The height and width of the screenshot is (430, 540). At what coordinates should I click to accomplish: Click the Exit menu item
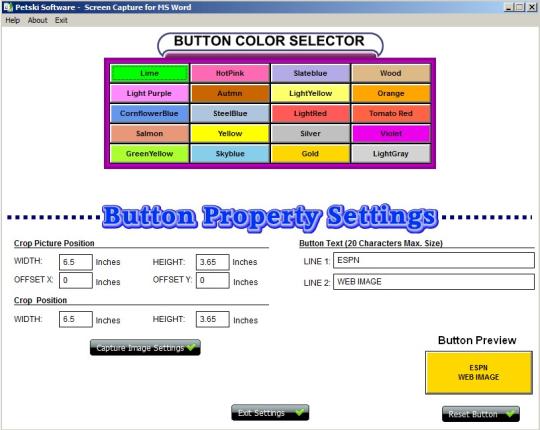(61, 20)
